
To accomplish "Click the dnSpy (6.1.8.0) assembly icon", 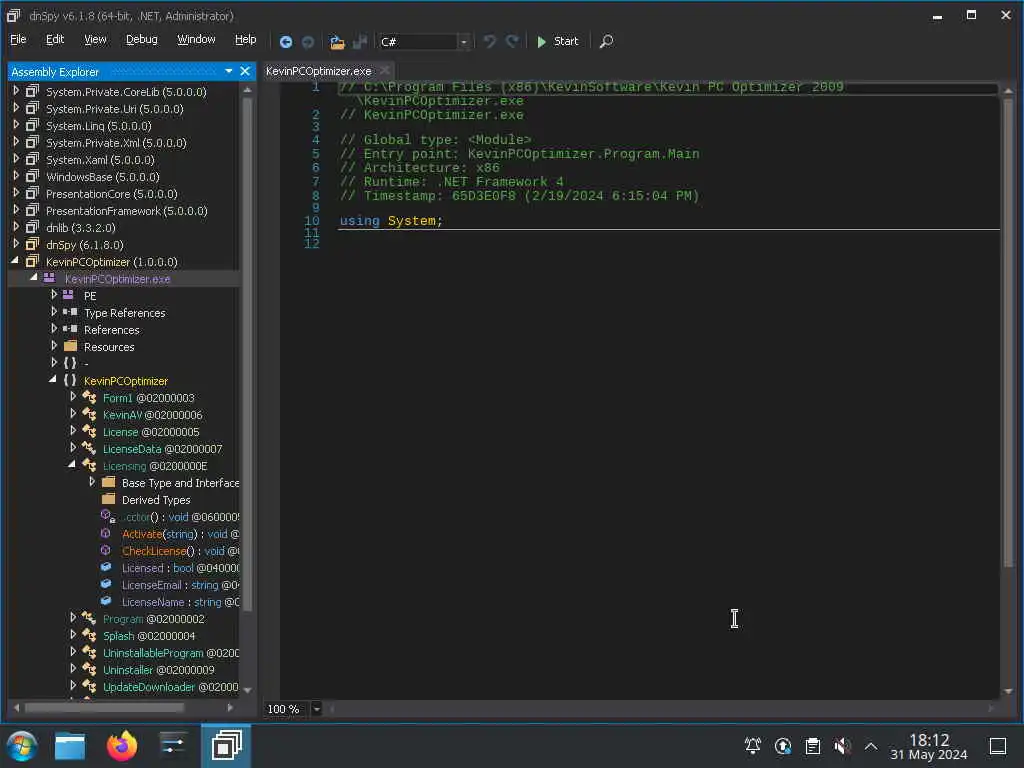I will 32,244.
